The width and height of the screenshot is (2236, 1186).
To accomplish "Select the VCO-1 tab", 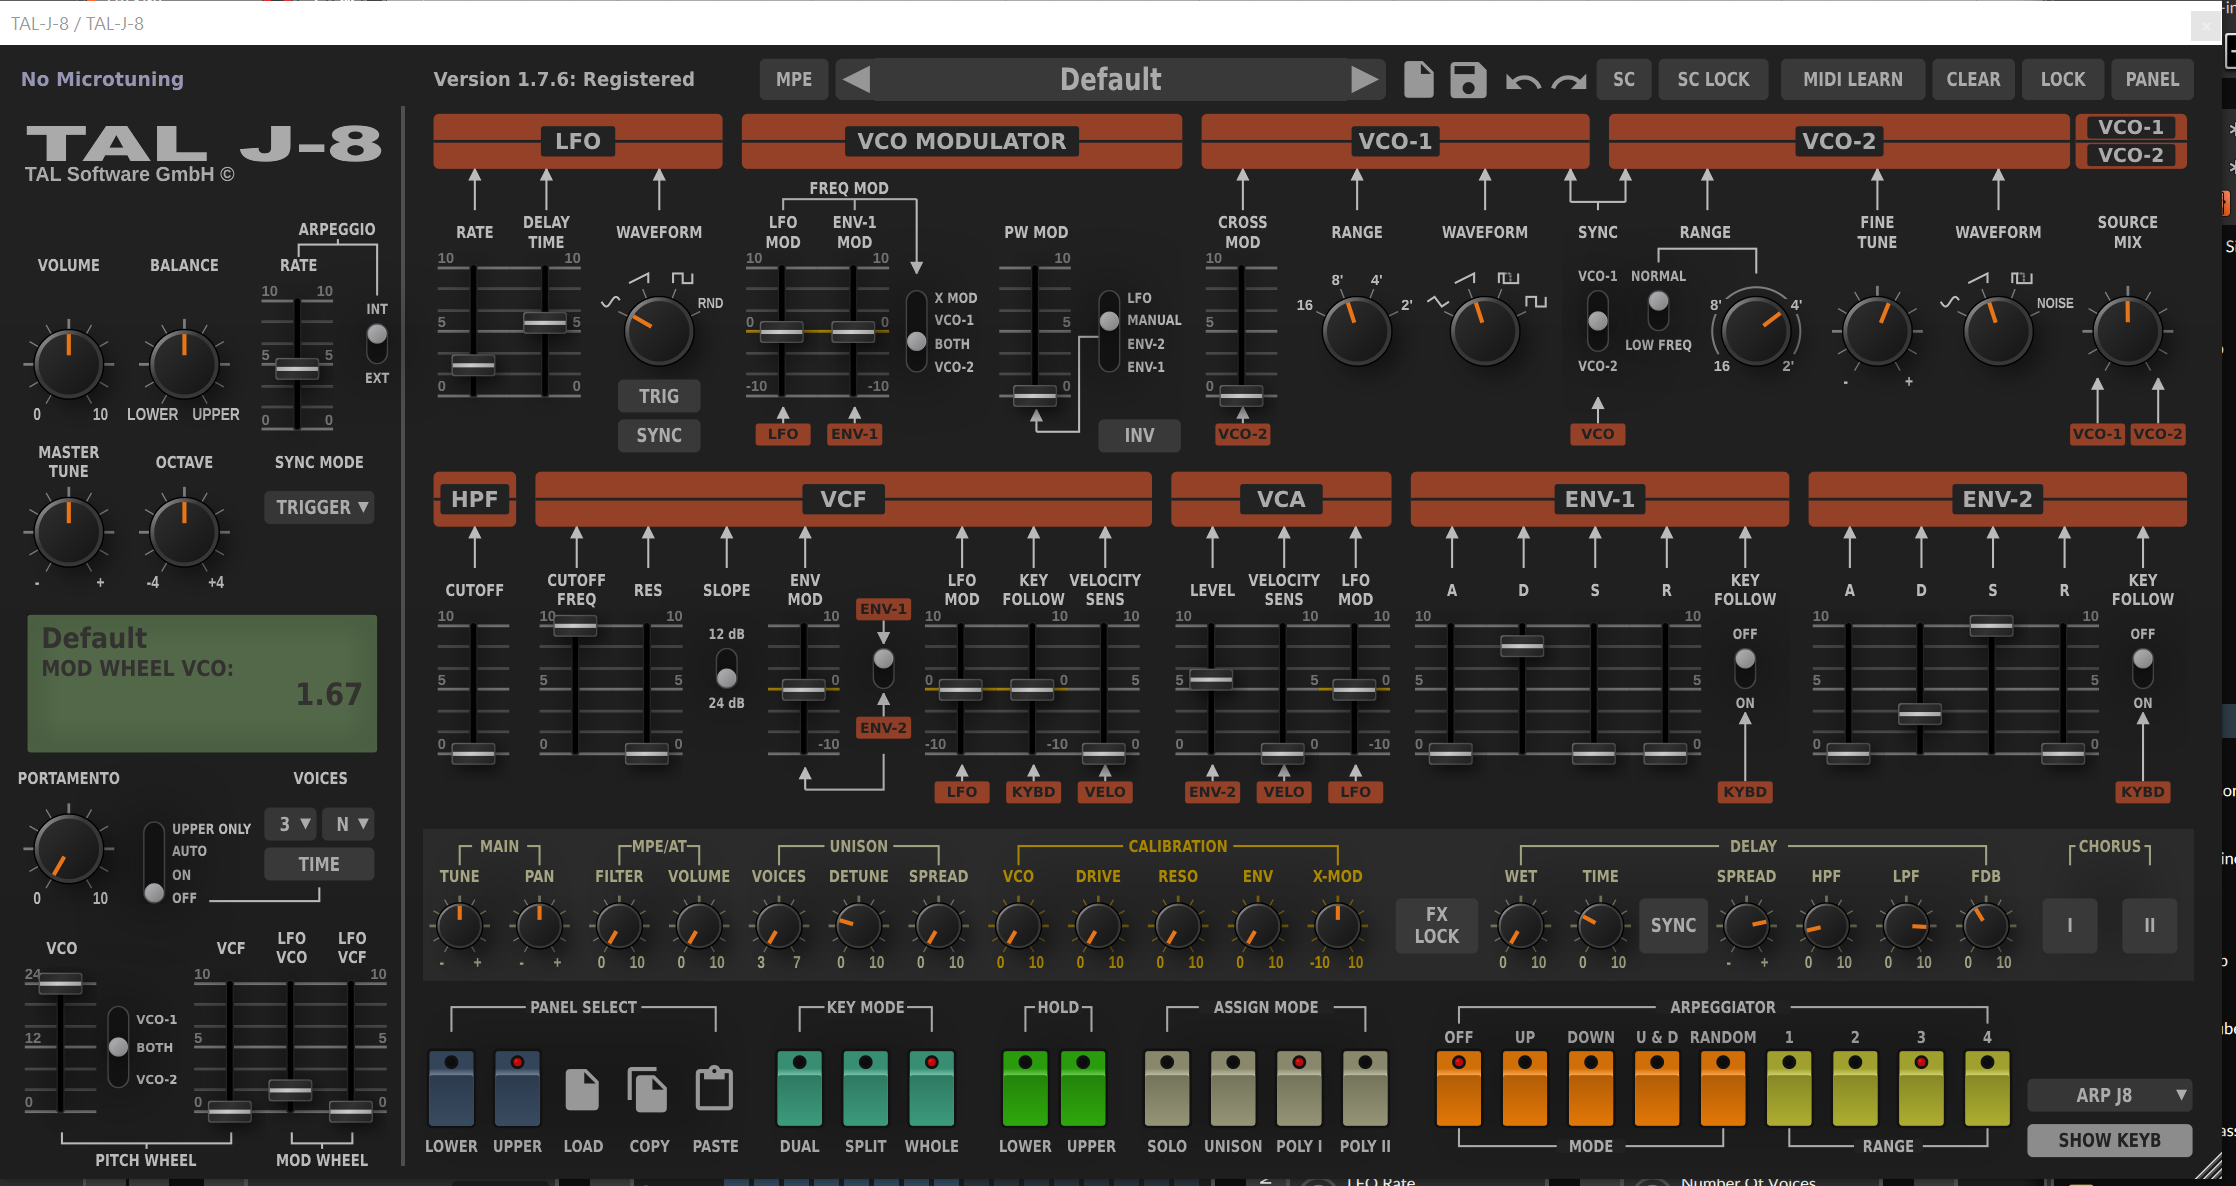I will [2130, 127].
